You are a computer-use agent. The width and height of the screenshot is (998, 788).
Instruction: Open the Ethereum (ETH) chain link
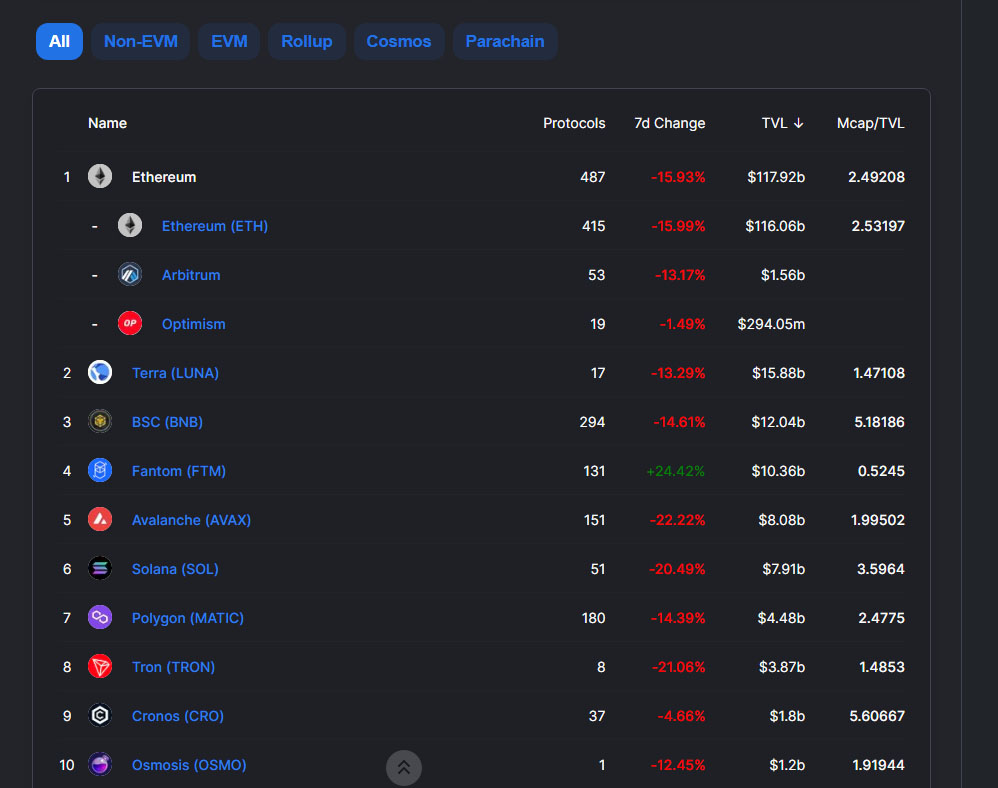215,226
